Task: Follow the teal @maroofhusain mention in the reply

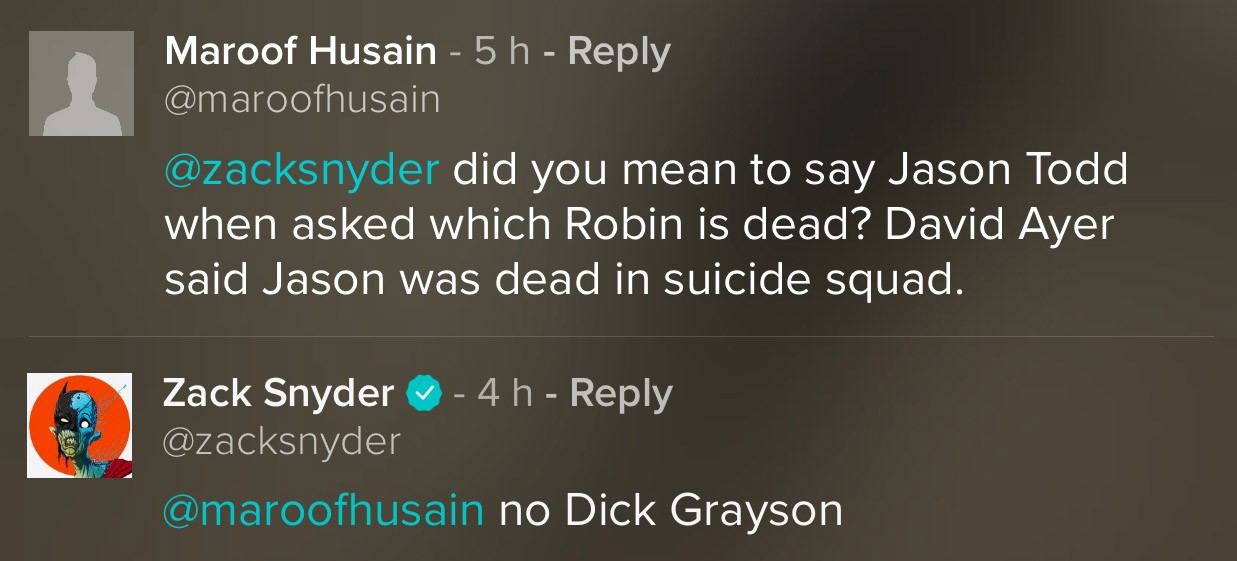Action: (x=323, y=511)
